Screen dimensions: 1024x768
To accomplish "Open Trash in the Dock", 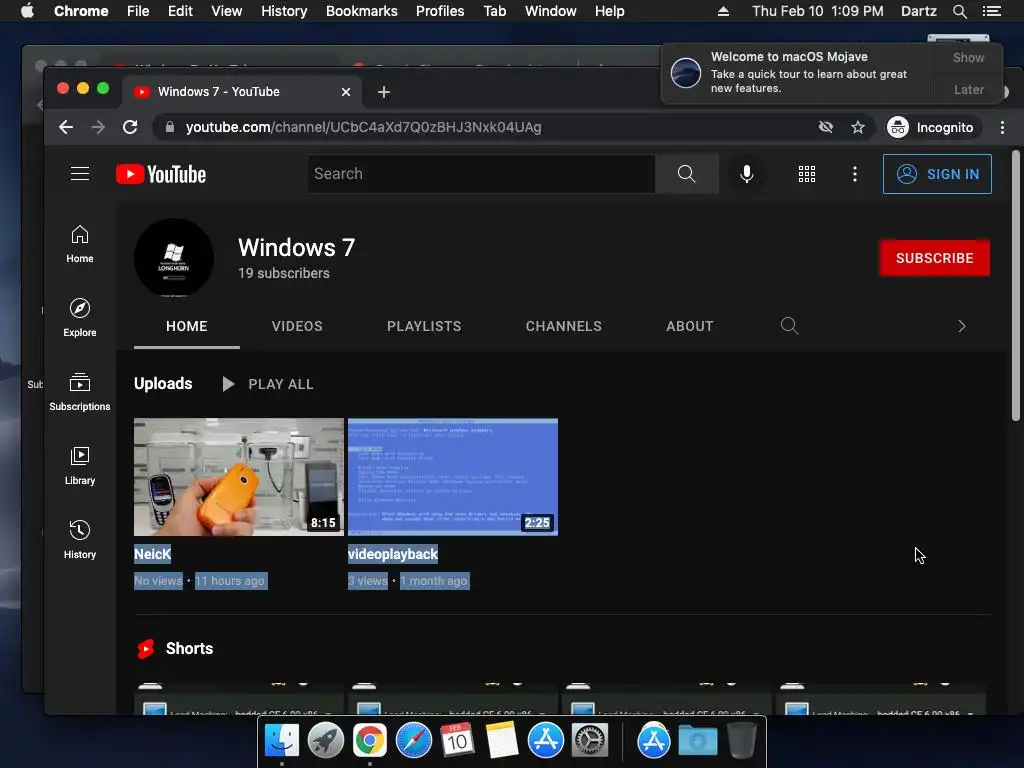I will (741, 741).
